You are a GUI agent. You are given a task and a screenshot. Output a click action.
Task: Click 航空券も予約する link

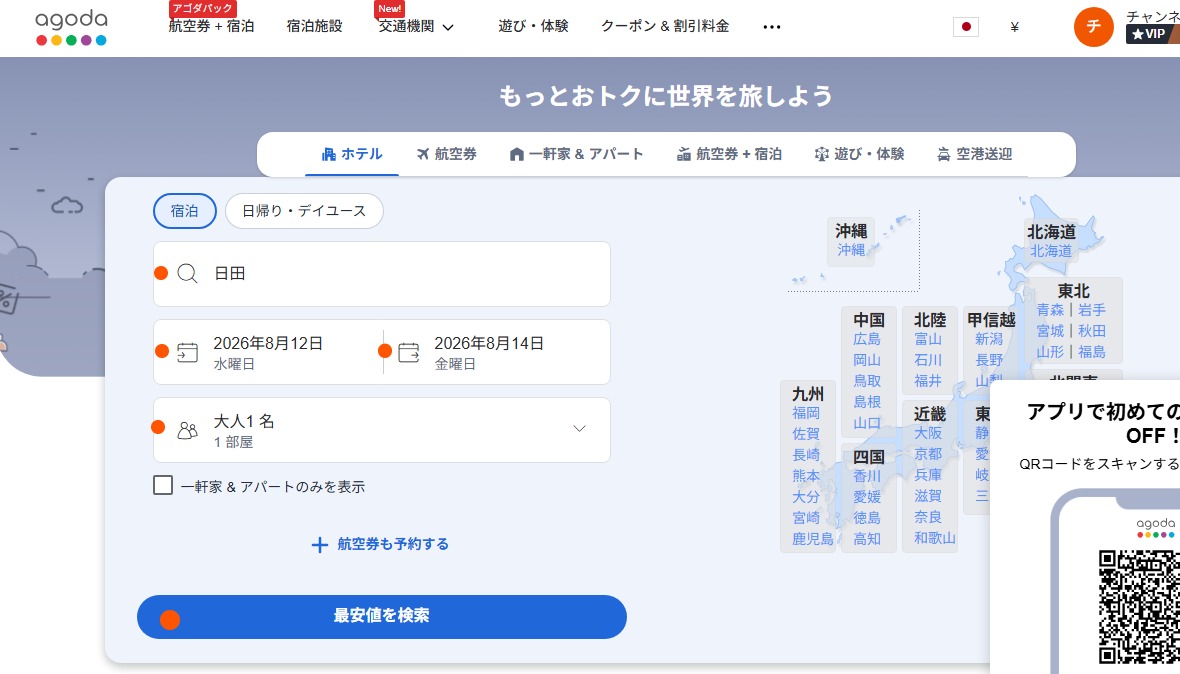[x=393, y=544]
